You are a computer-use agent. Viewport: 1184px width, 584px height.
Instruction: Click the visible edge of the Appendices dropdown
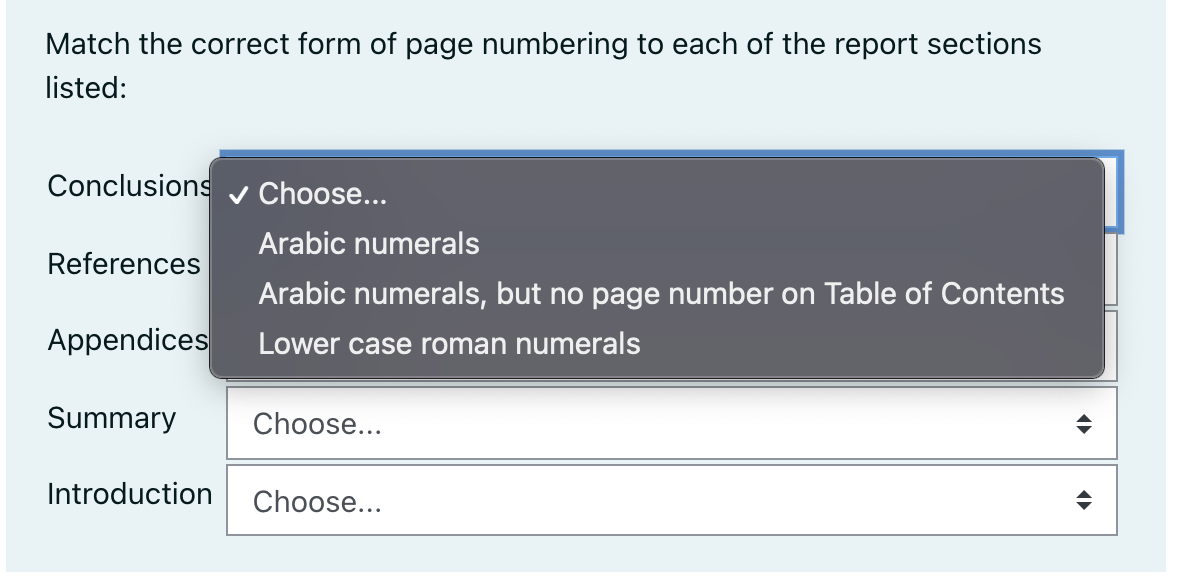click(1111, 346)
